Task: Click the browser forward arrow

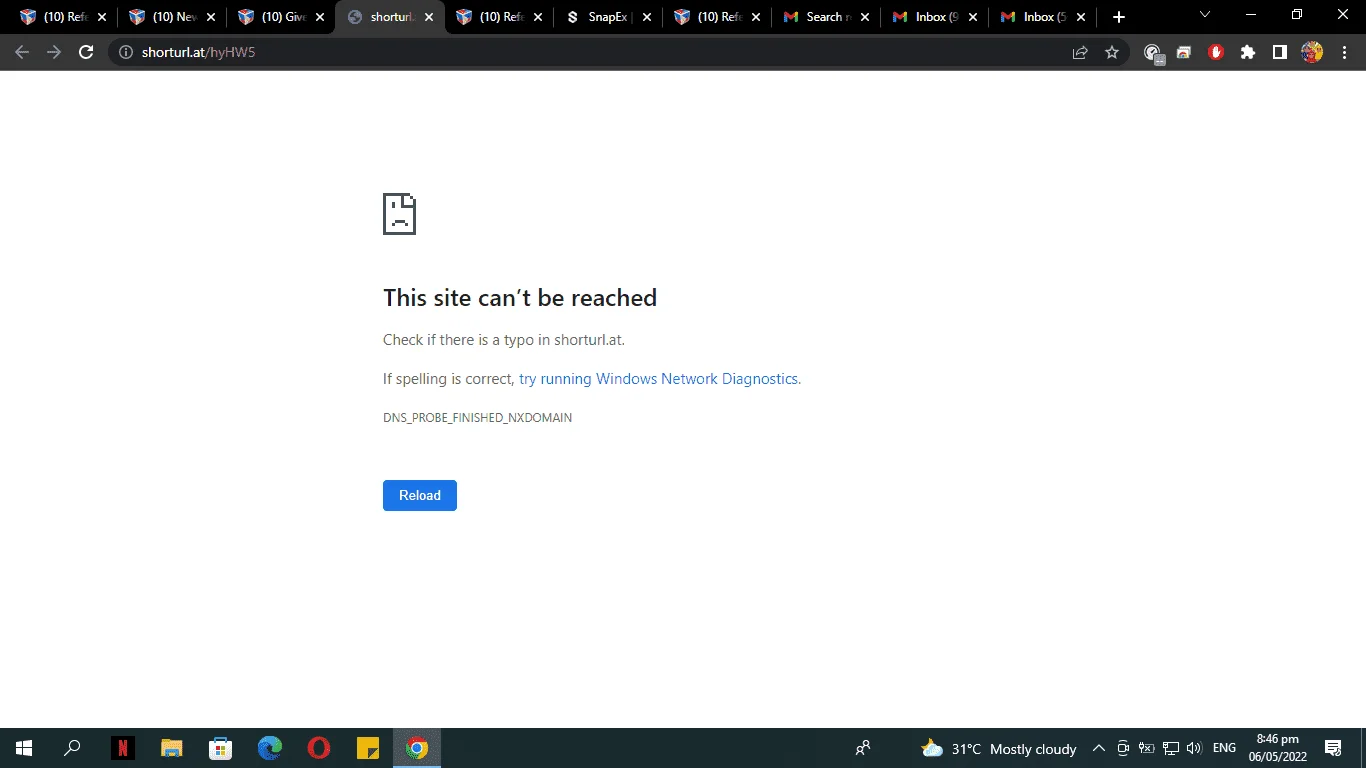Action: [x=54, y=52]
